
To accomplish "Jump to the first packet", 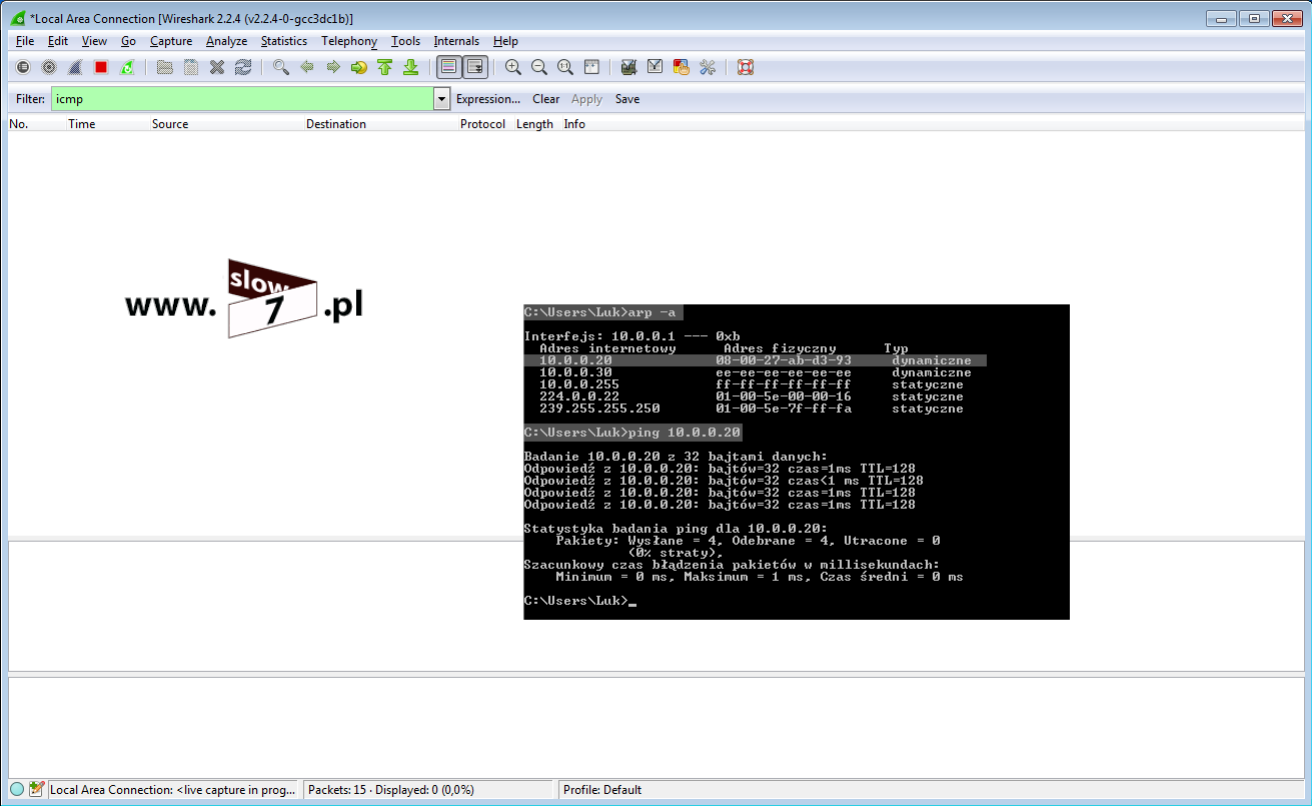I will click(385, 67).
